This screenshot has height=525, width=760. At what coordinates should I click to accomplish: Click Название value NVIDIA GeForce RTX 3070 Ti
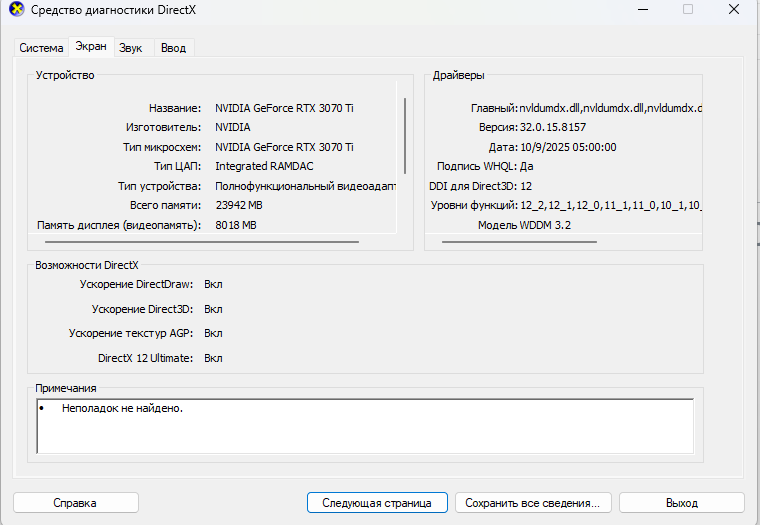tap(284, 108)
